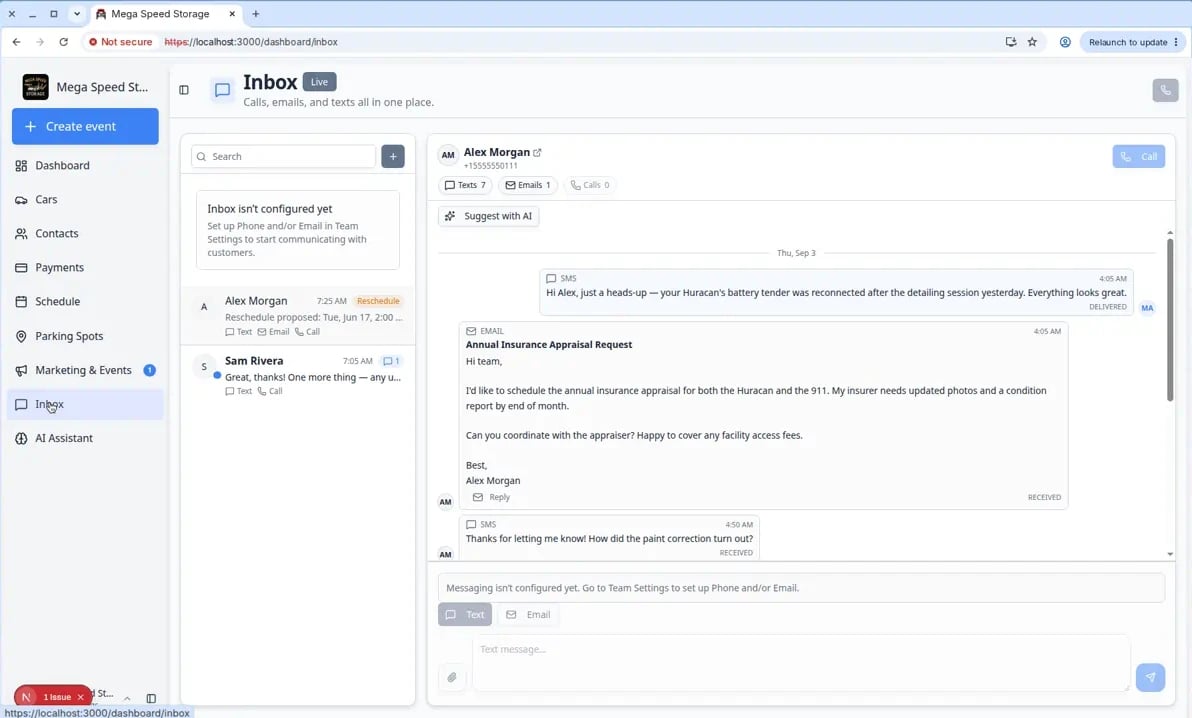Open Alex Morgan's contact external link icon
Viewport: 1192px width, 718px height.
pyautogui.click(x=537, y=152)
